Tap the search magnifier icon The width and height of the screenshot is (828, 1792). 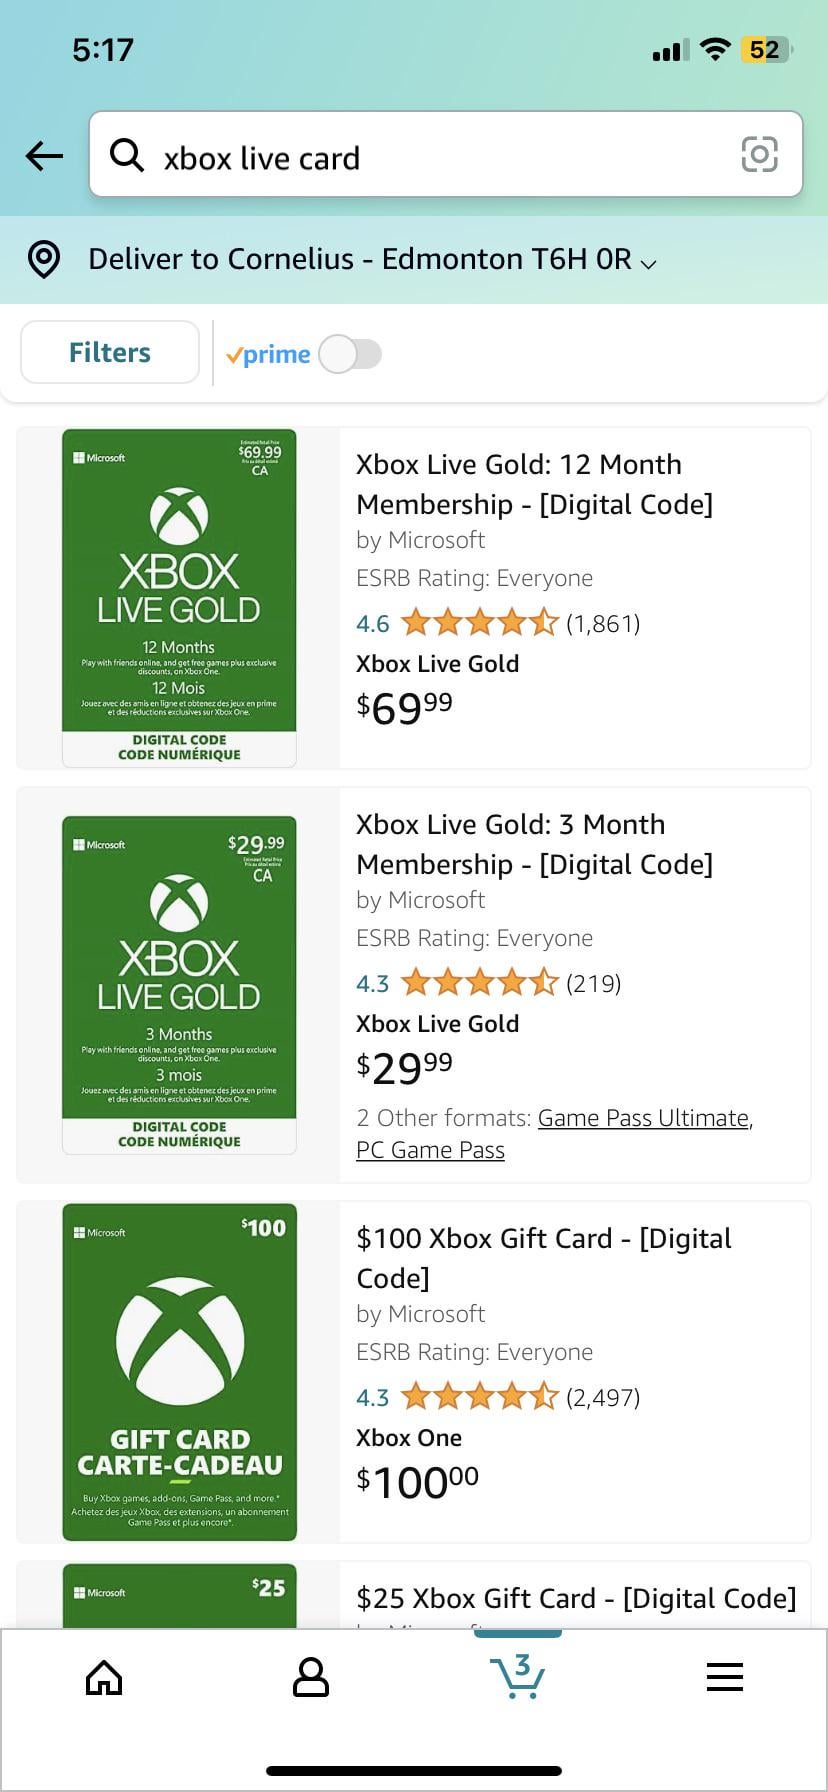click(x=127, y=155)
